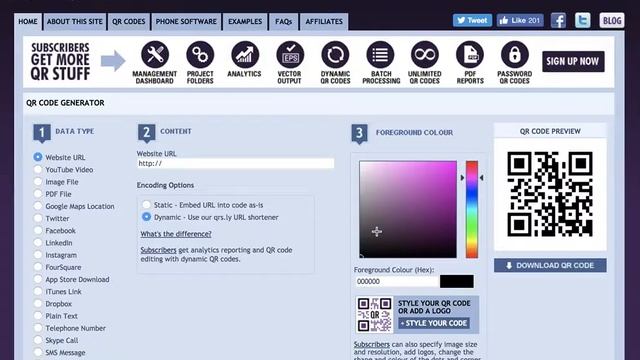The height and width of the screenshot is (360, 640).
Task: Choose the SMS Message data type
Action: click(38, 352)
